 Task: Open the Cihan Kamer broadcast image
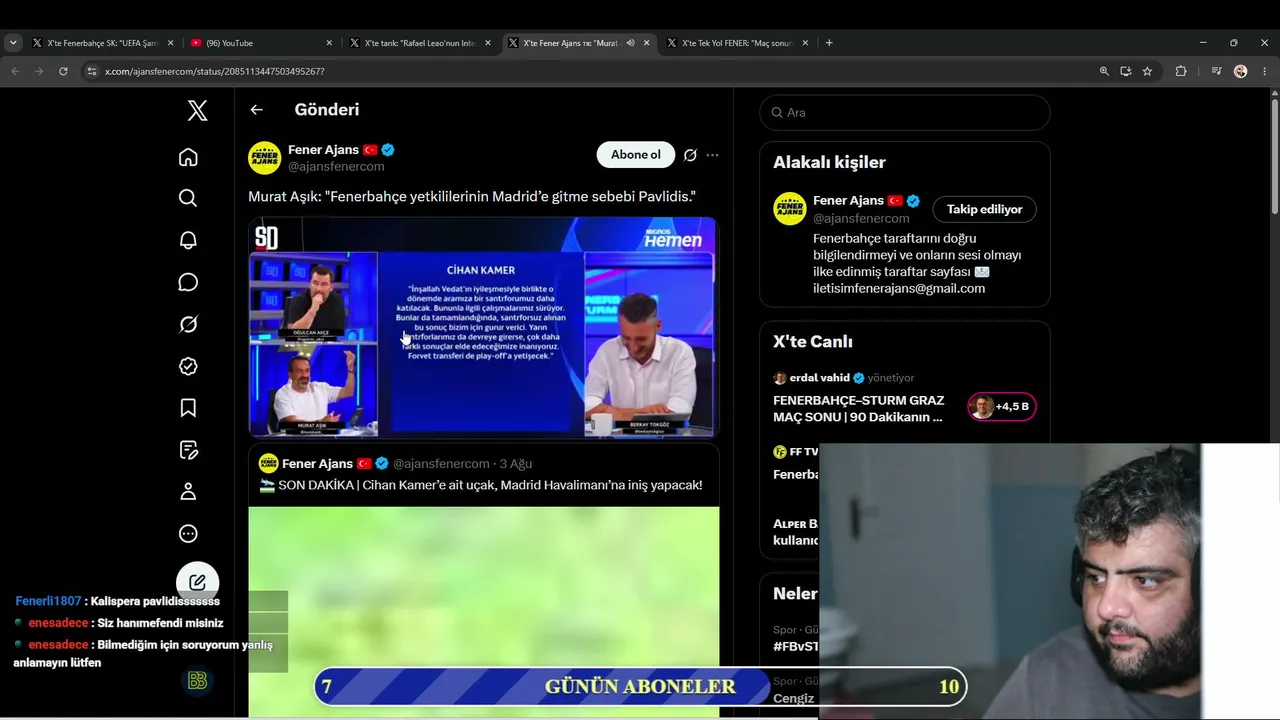(484, 327)
